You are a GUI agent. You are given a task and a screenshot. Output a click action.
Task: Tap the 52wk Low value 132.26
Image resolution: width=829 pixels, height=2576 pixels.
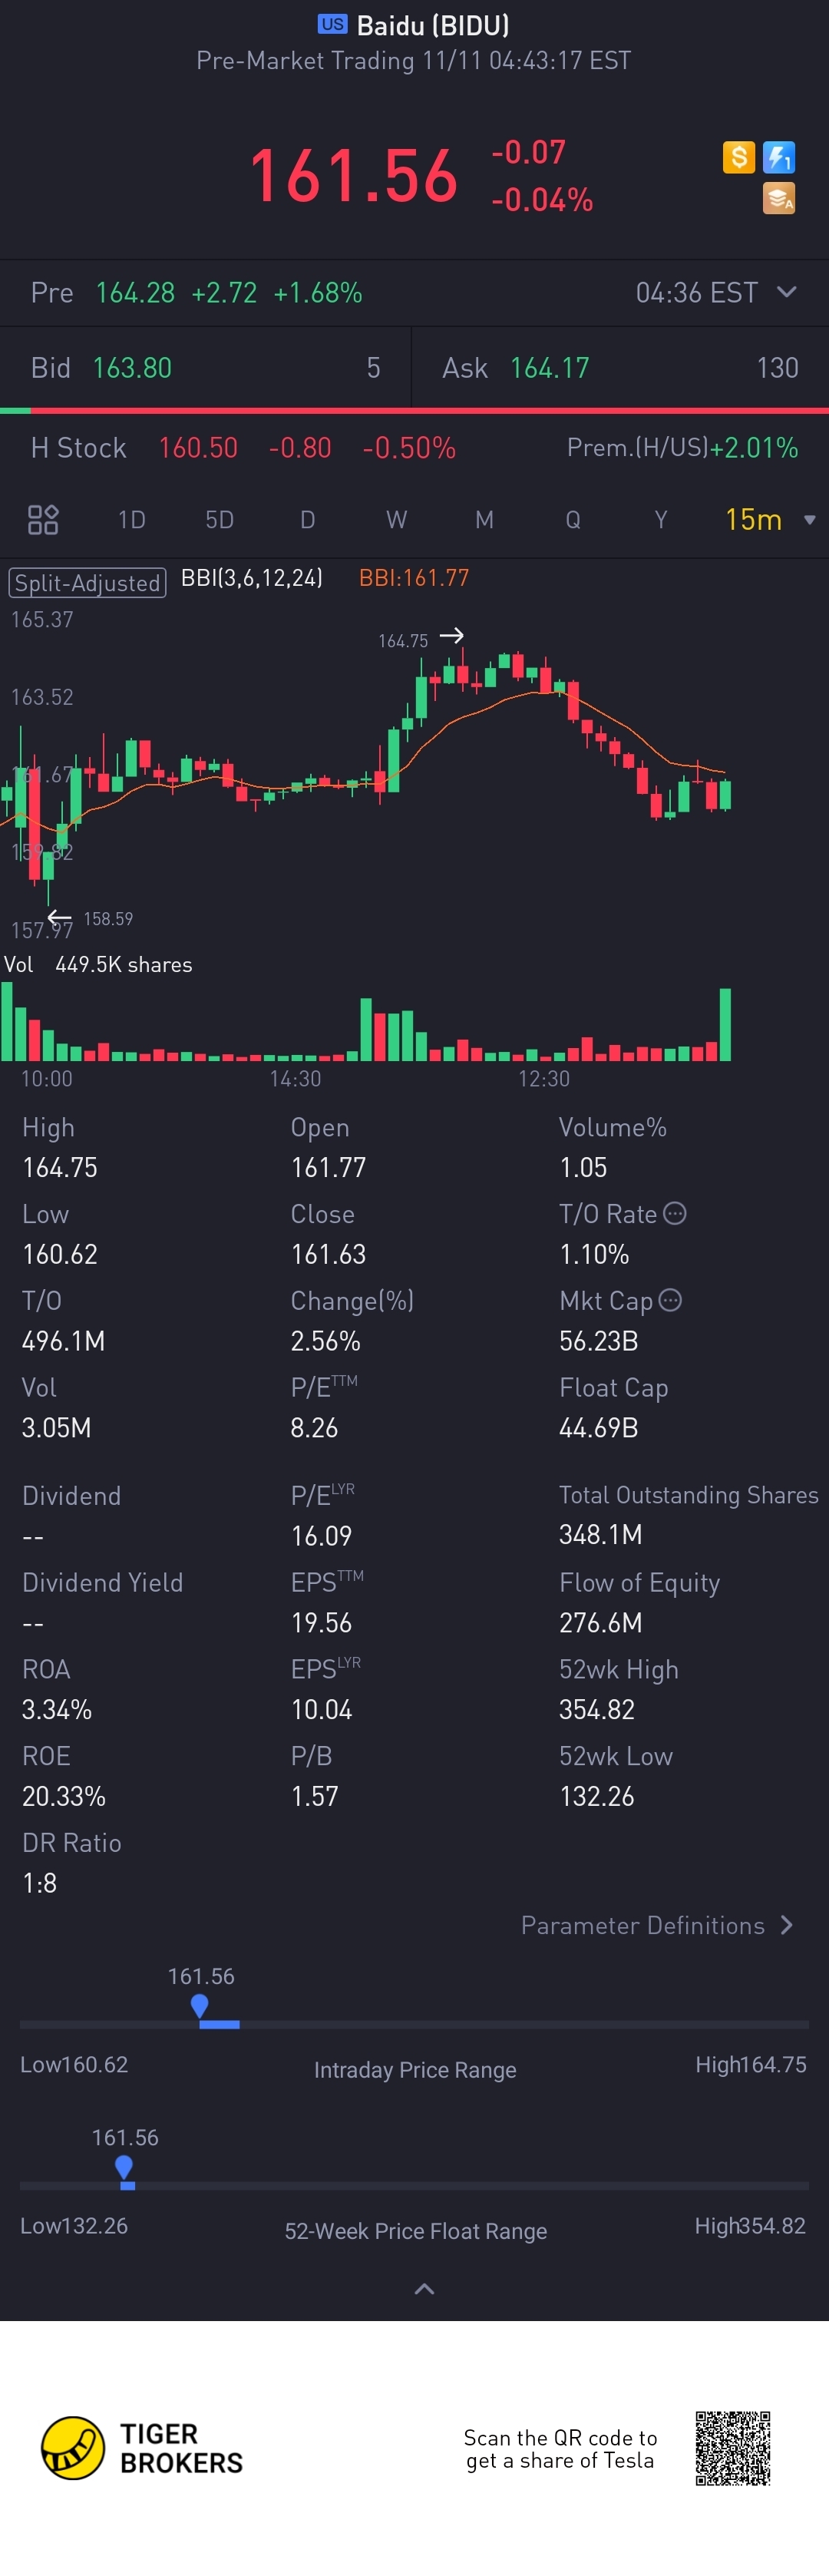point(596,1796)
